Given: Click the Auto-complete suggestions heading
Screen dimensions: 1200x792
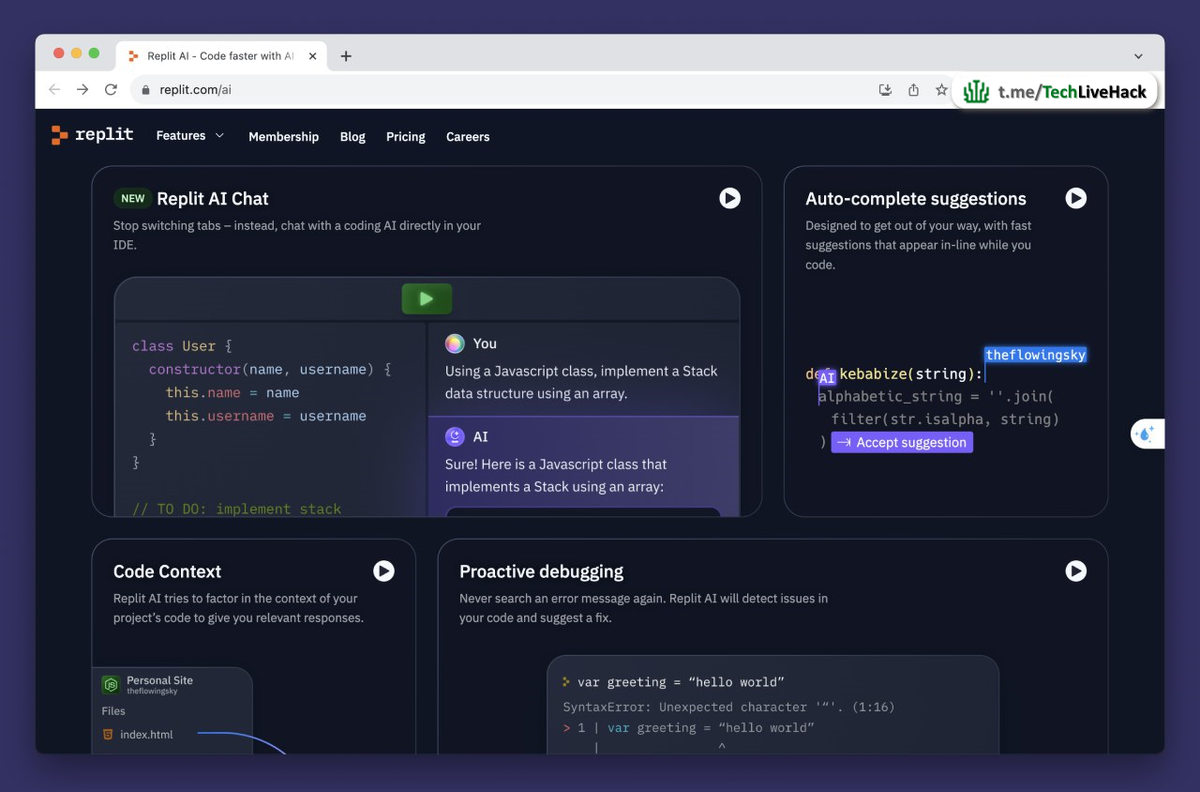Looking at the screenshot, I should point(916,199).
